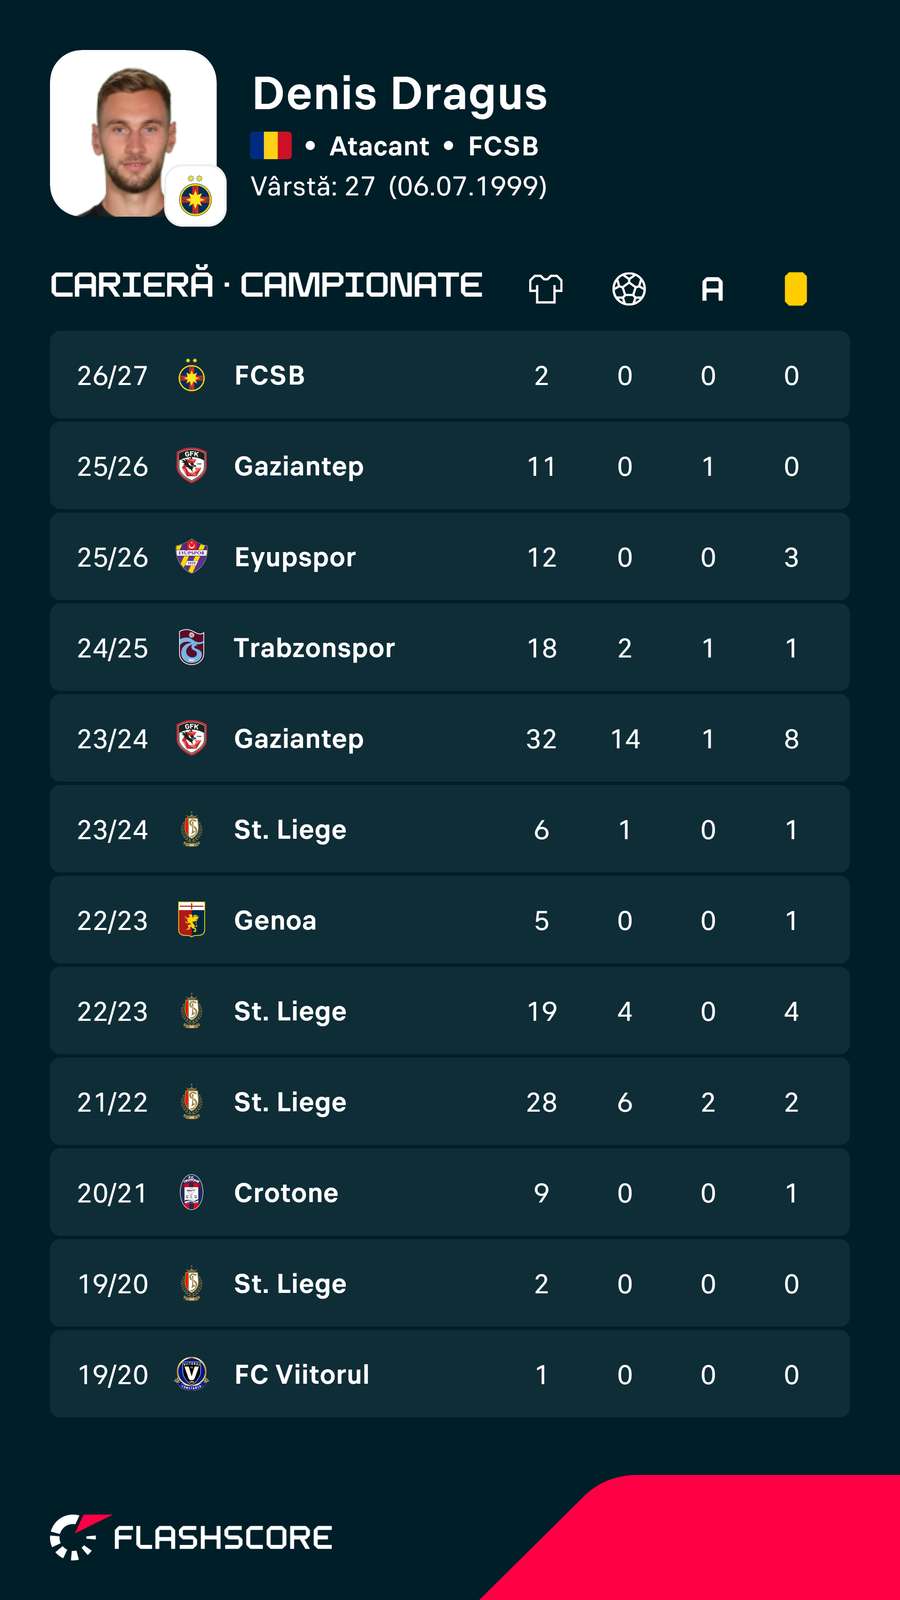
Task: Click the FCSB team text in header
Action: 504,146
